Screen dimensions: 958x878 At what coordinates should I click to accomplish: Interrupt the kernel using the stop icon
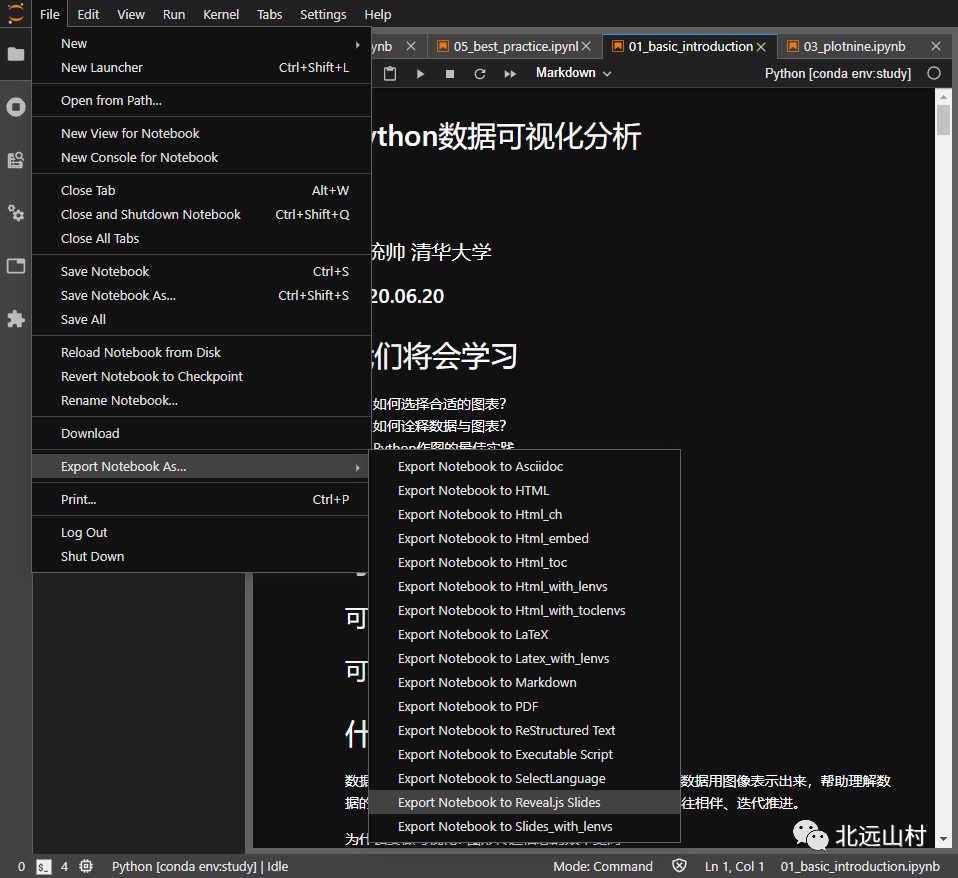coord(448,72)
